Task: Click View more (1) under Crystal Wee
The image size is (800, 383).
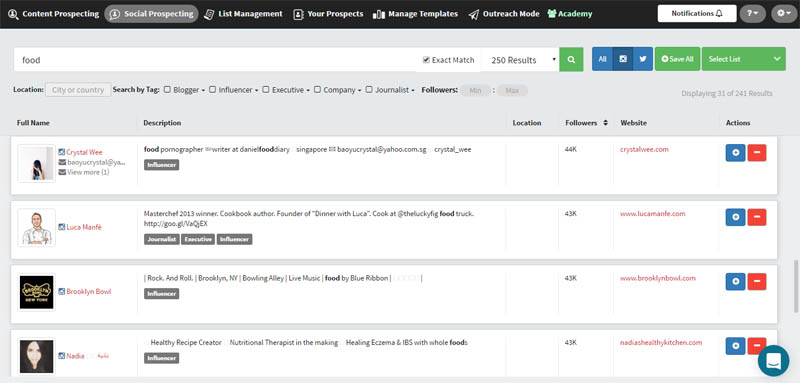Action: point(88,172)
